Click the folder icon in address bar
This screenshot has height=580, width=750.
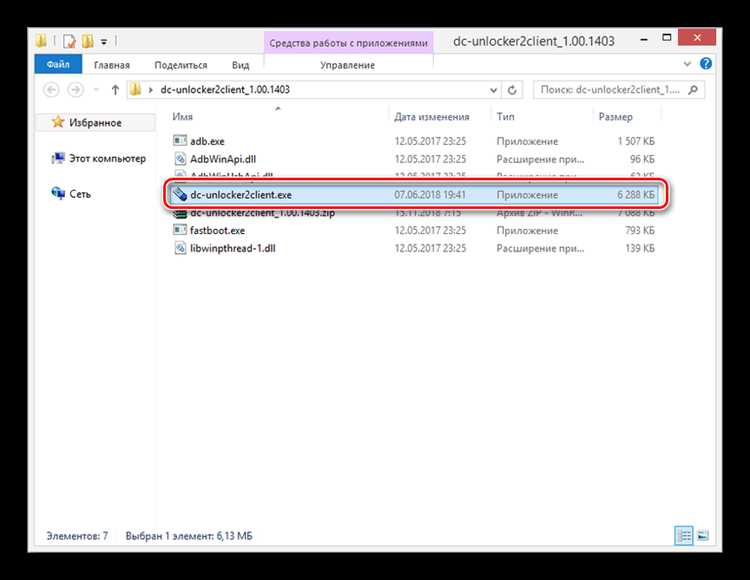point(136,89)
